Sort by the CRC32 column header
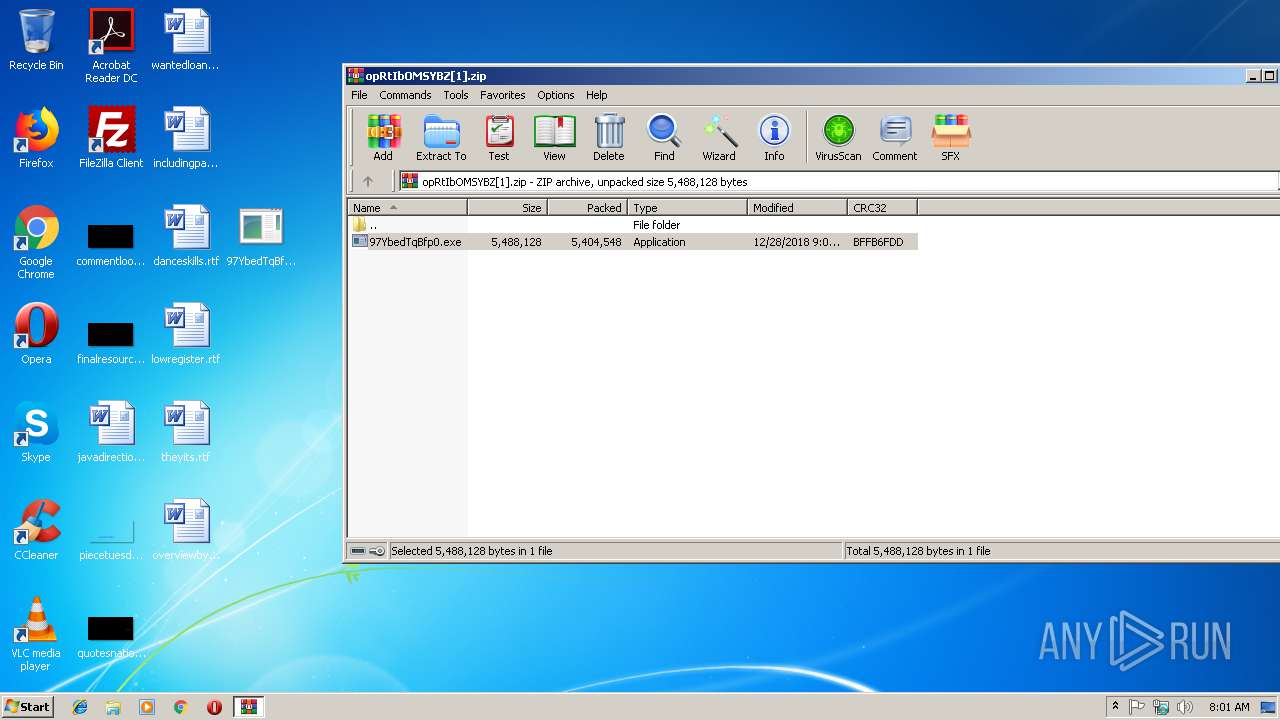1280x720 pixels. 883,207
